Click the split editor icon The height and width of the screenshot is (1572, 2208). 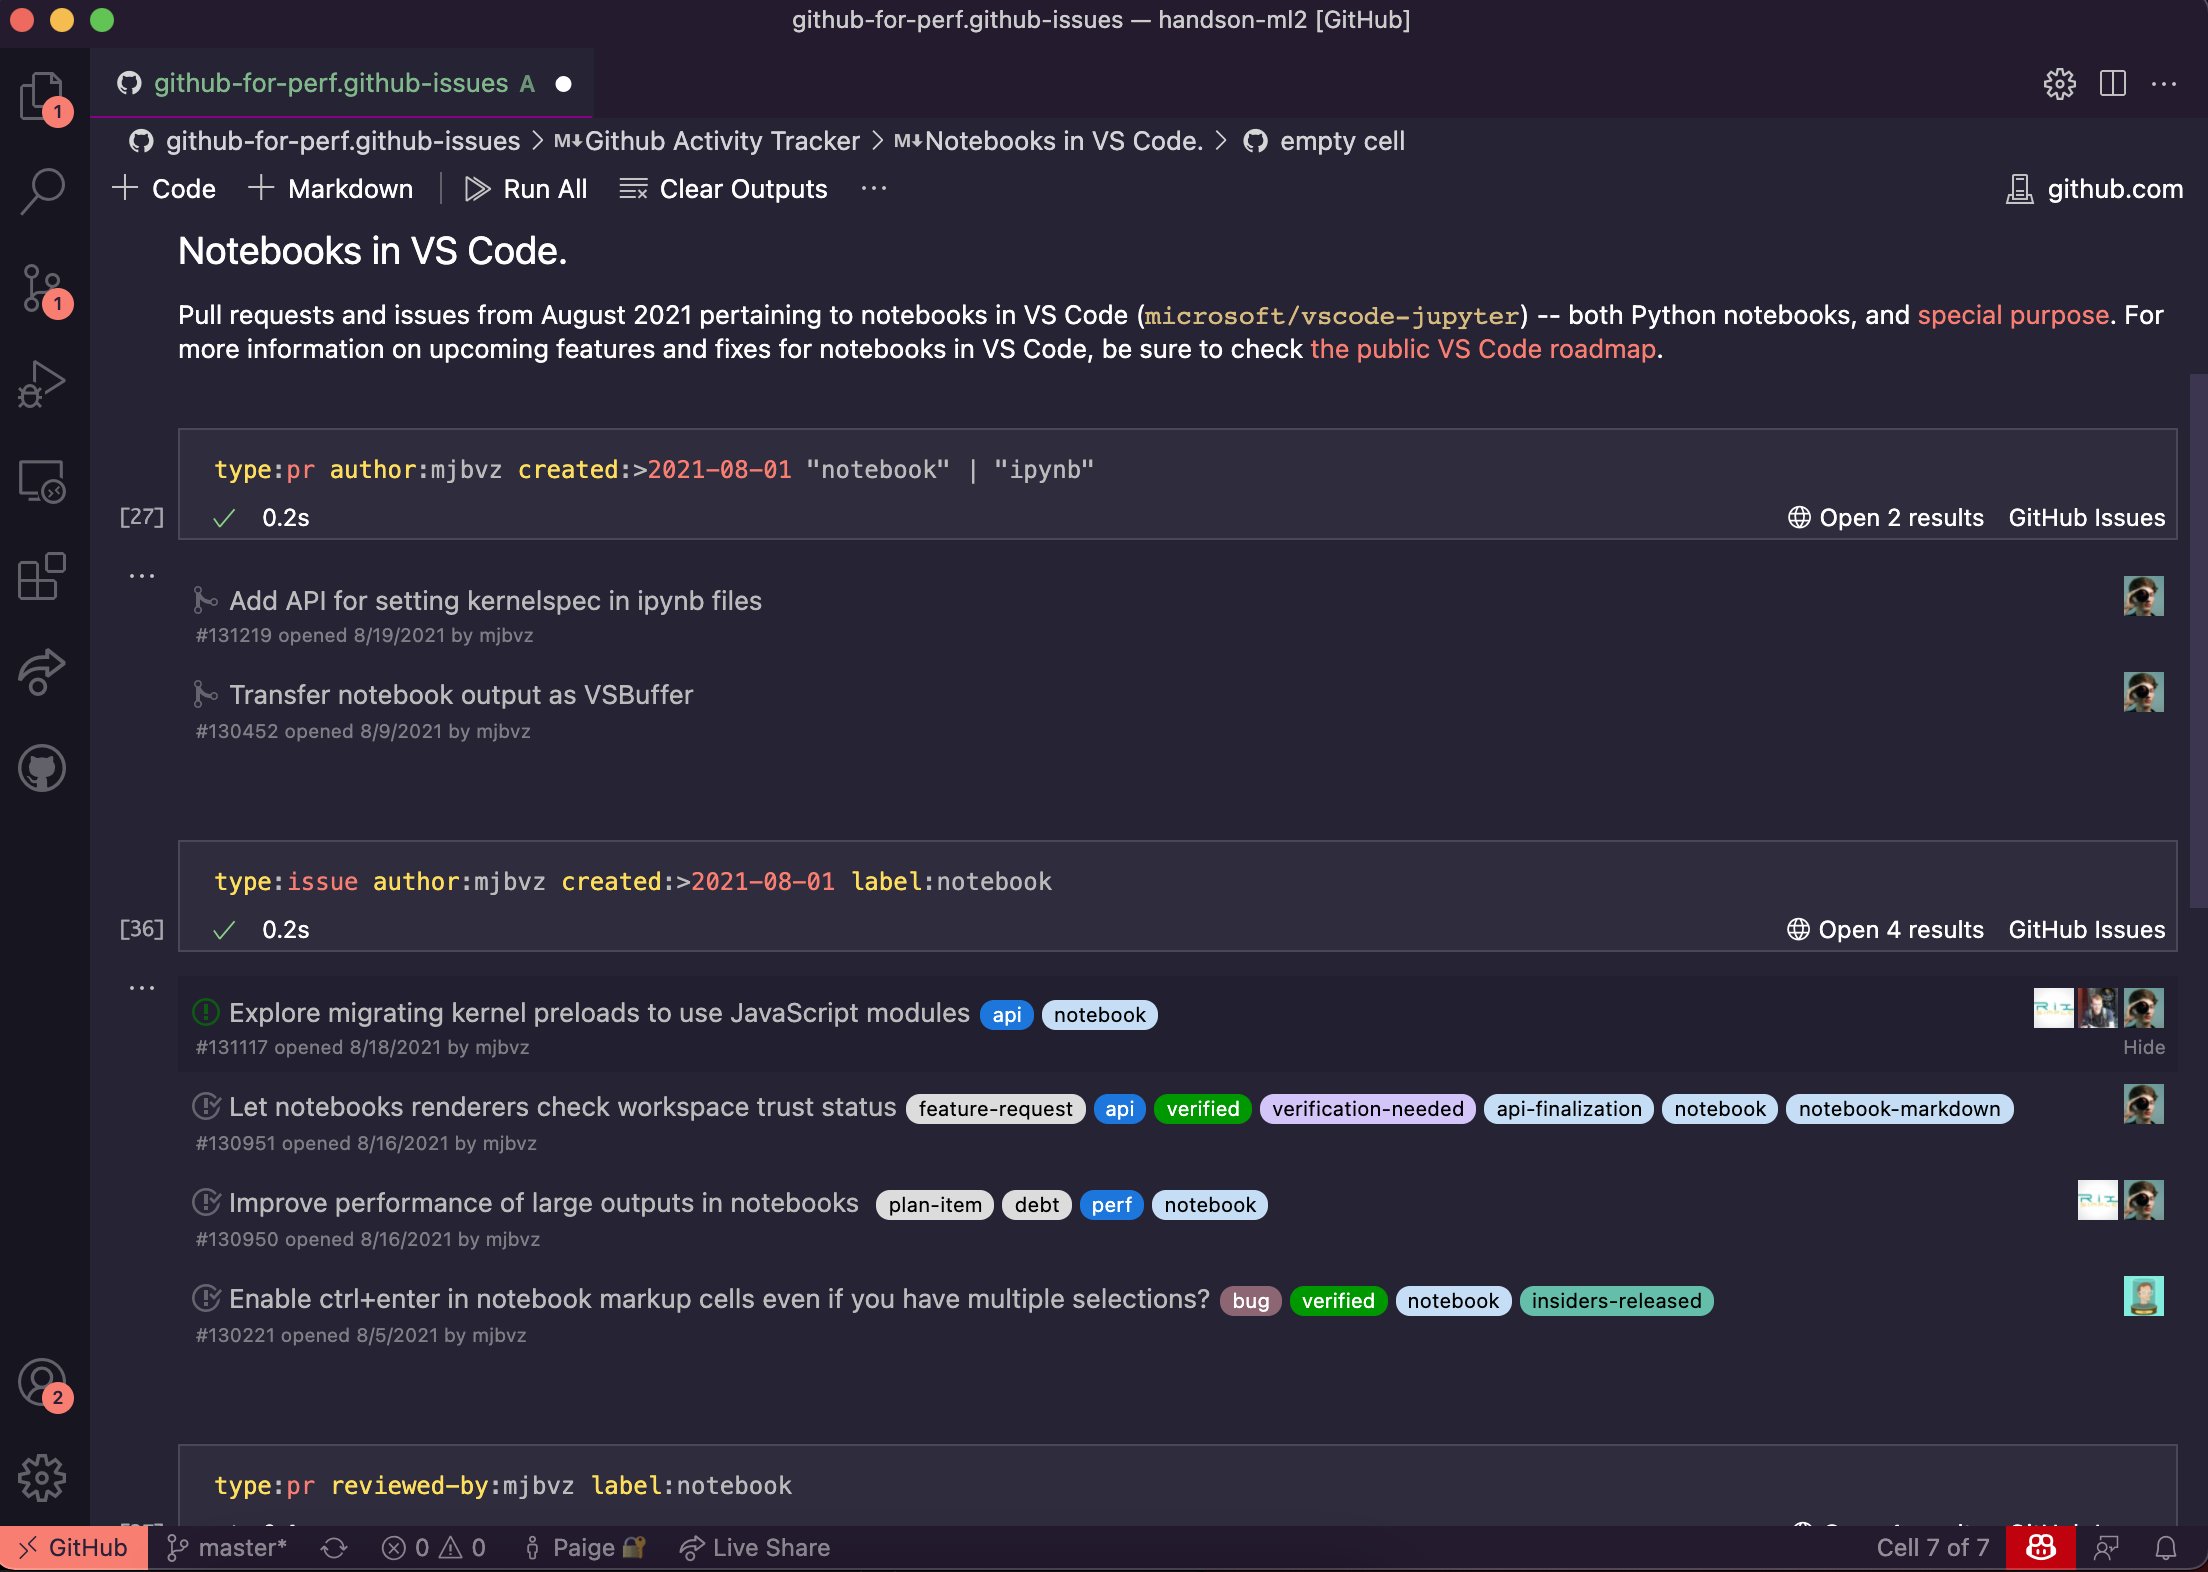(x=2112, y=84)
